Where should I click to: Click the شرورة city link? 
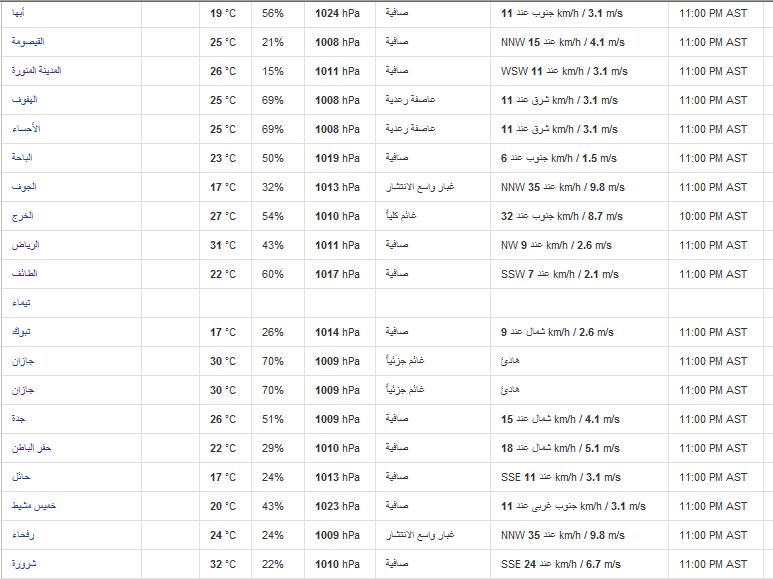pyautogui.click(x=24, y=564)
